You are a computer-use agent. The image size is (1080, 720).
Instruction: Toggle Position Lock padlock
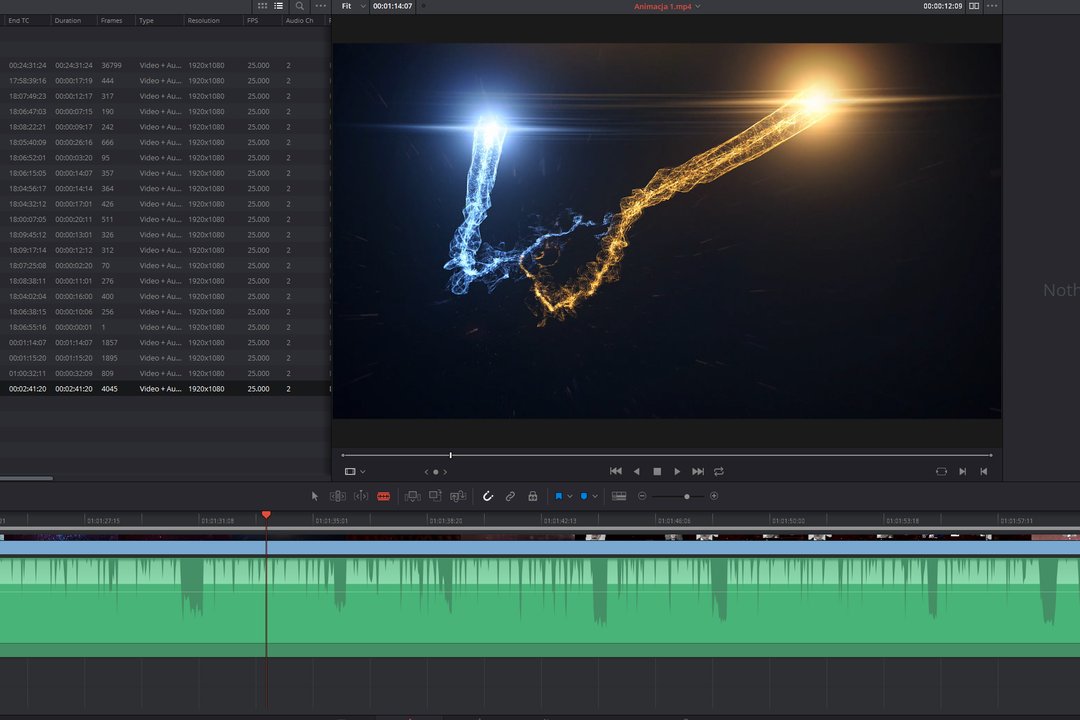pyautogui.click(x=532, y=496)
